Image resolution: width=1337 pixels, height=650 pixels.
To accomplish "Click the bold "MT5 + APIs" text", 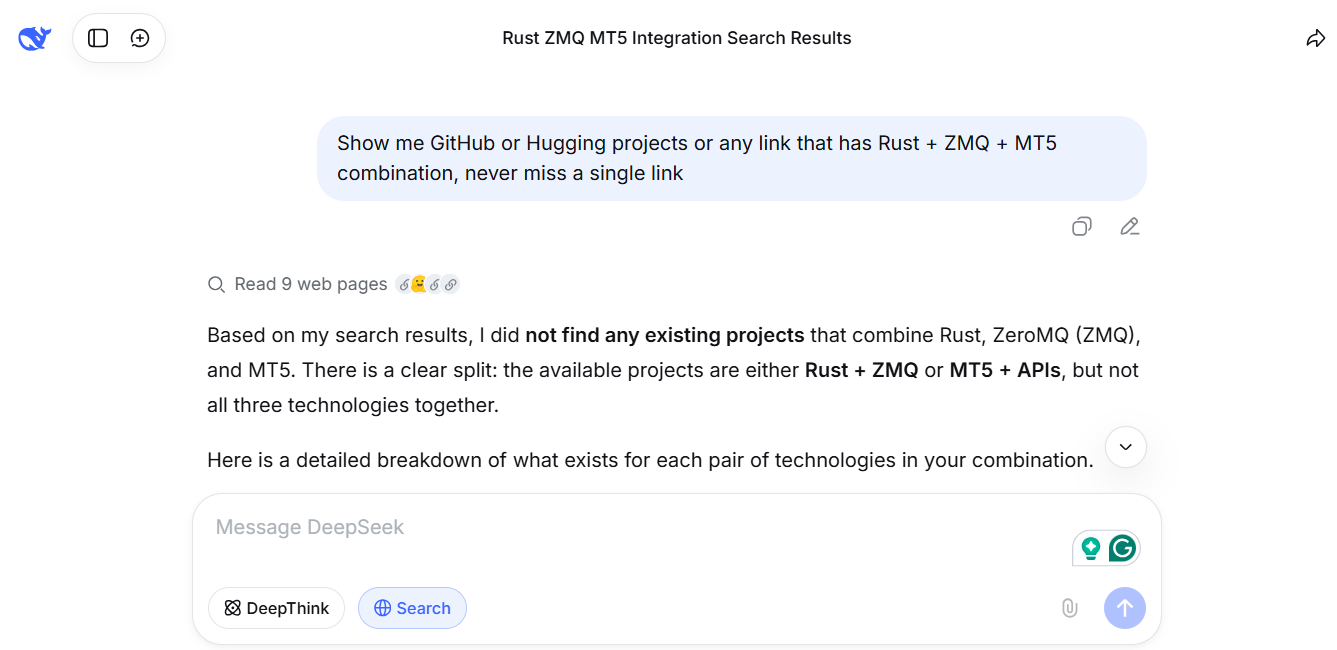I will [1004, 370].
